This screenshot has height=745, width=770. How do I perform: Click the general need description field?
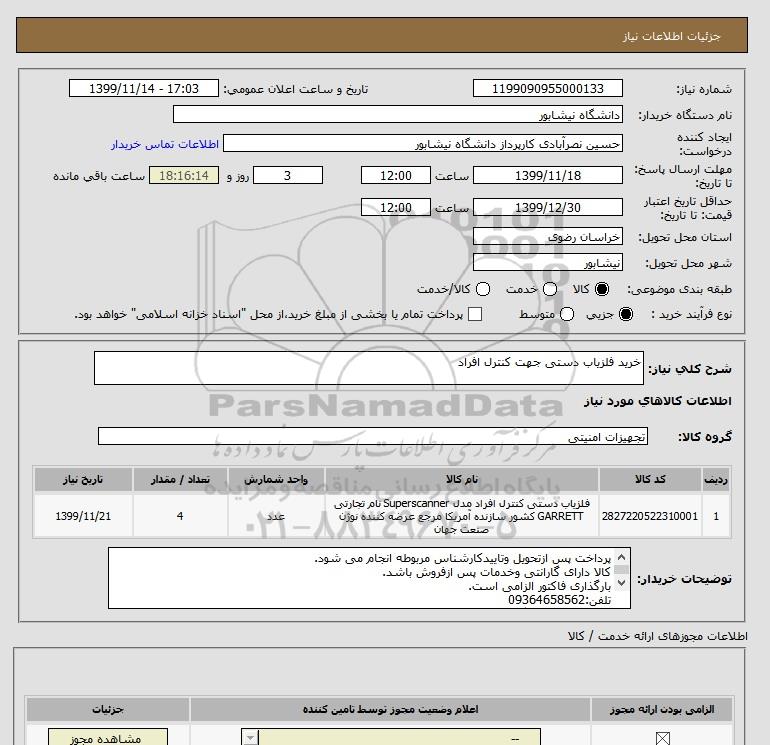[x=369, y=368]
